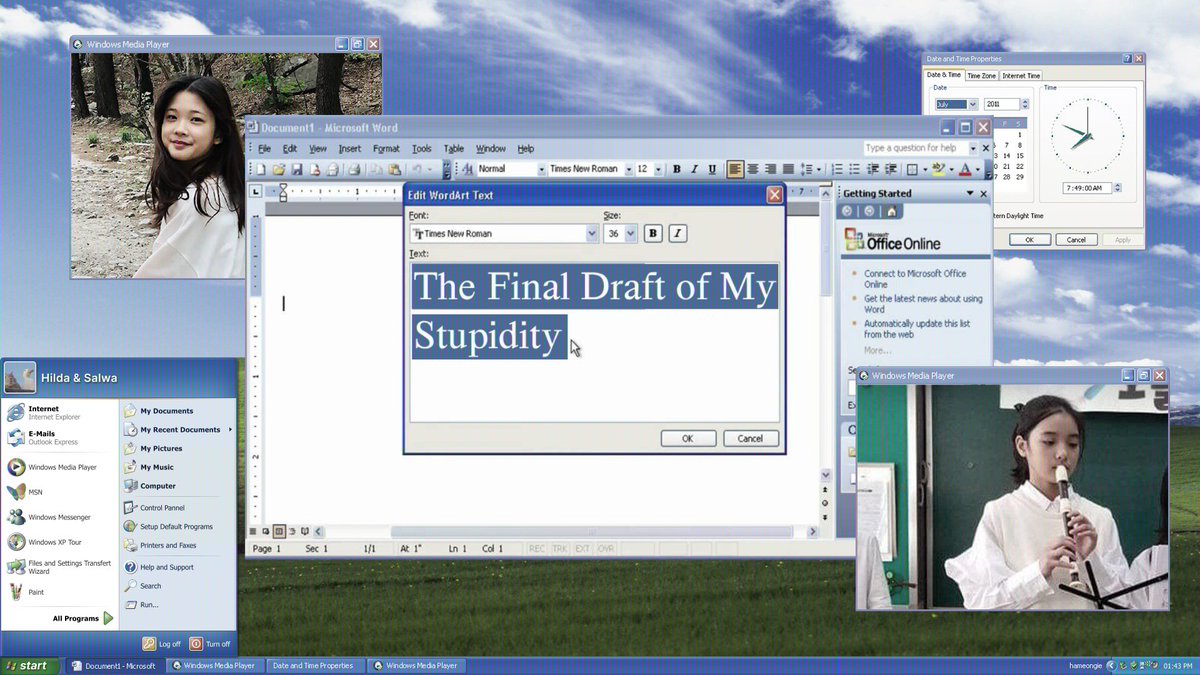
Task: Click the Paint icon in Start menu
Action: [16, 592]
